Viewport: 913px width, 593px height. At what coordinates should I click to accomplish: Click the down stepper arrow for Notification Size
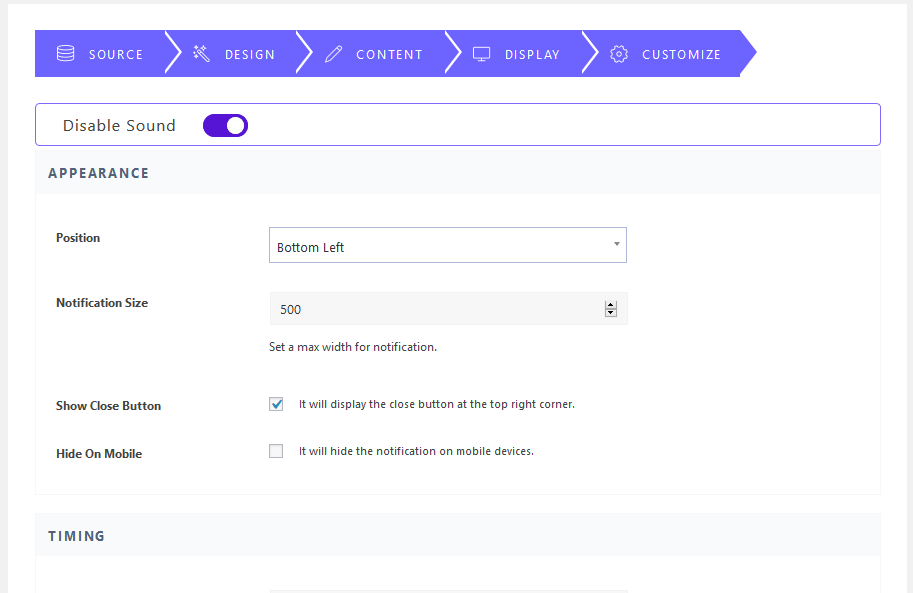pos(610,312)
